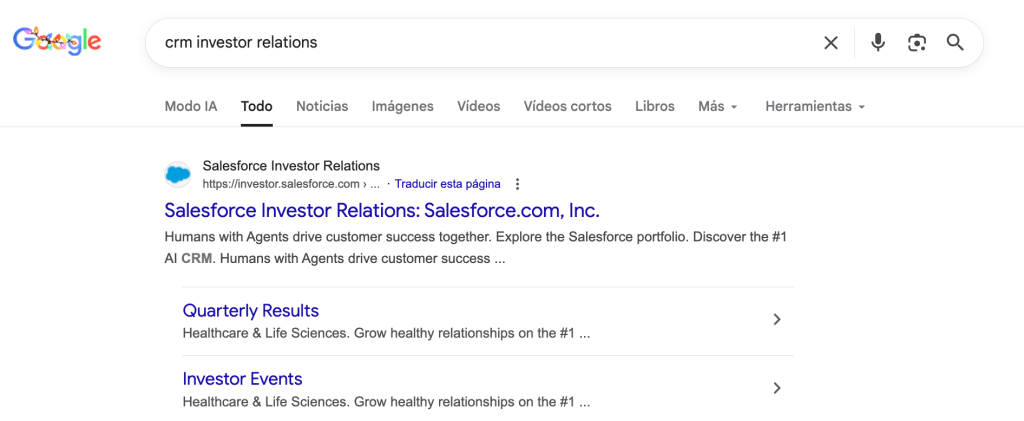
Task: Open Google Lens image search
Action: click(916, 43)
